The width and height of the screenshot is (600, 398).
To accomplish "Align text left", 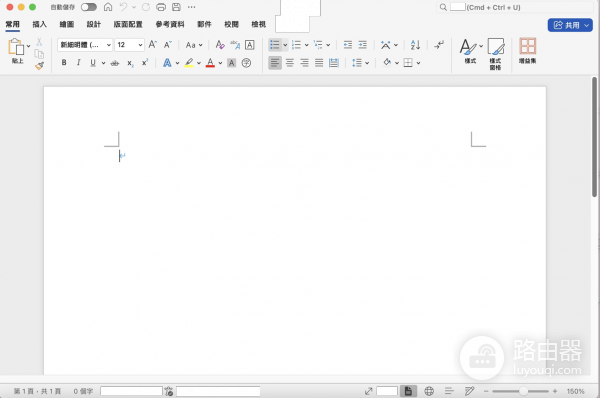I will (x=275, y=63).
